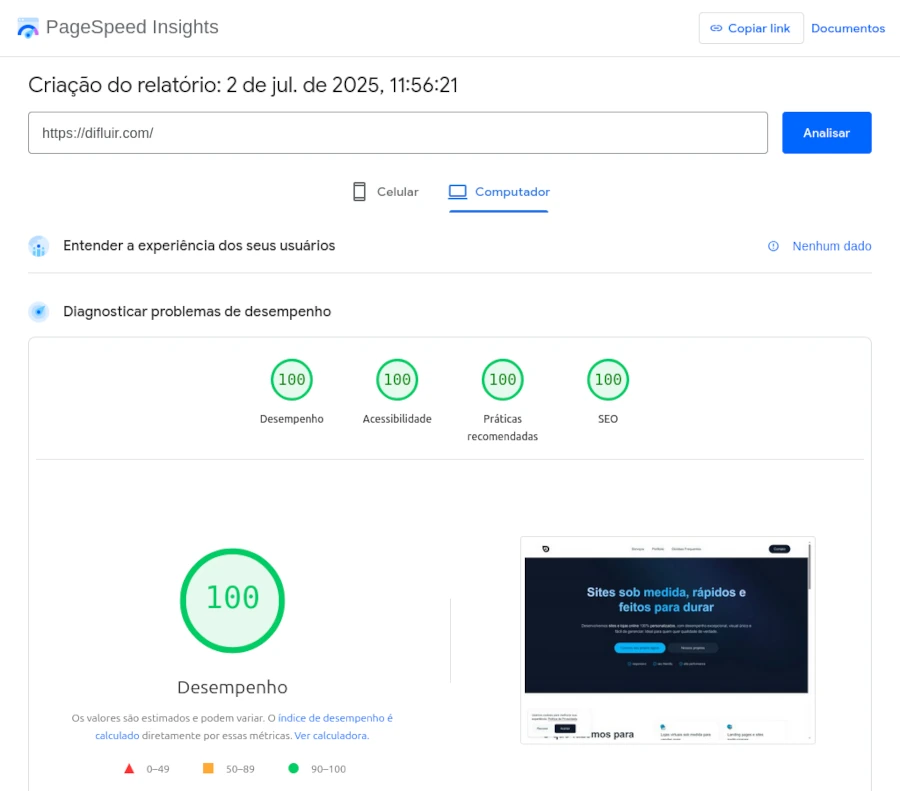Screen dimensions: 900x791
Task: Click the Práticas recomendadas label
Action: (x=502, y=427)
